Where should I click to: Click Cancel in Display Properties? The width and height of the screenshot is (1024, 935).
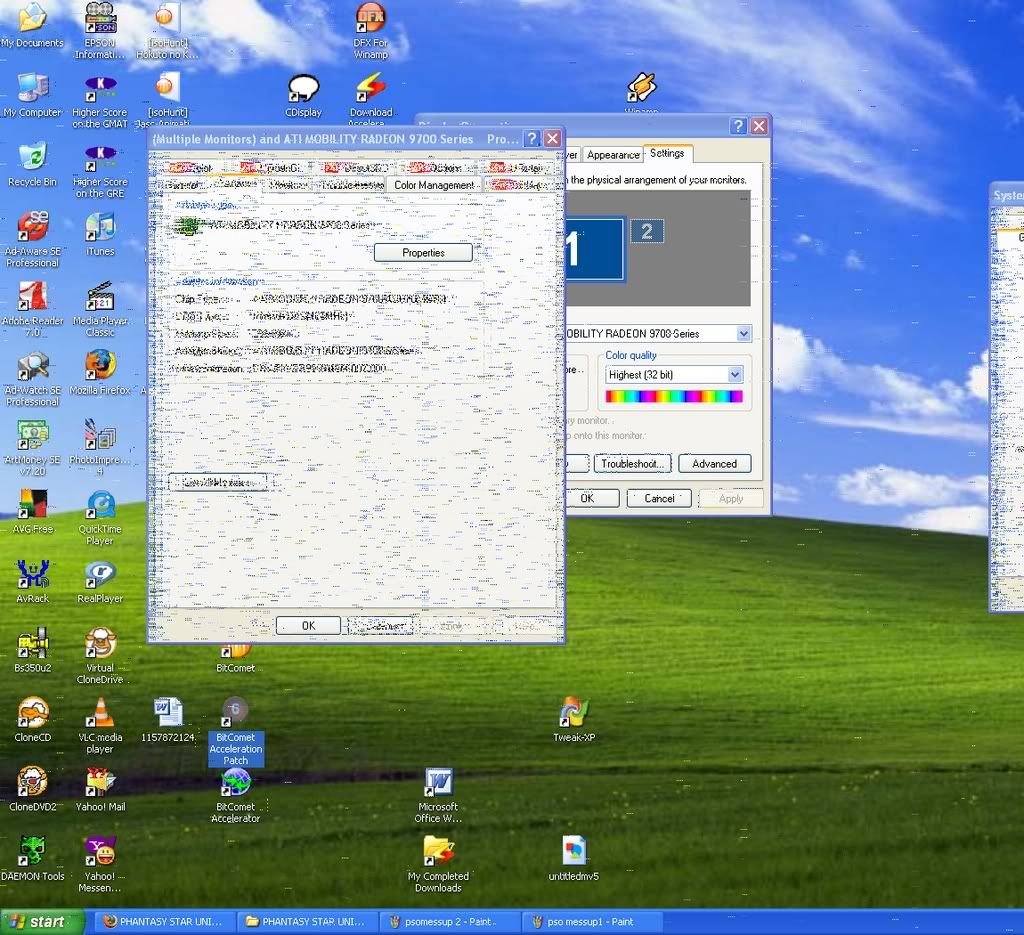coord(659,498)
